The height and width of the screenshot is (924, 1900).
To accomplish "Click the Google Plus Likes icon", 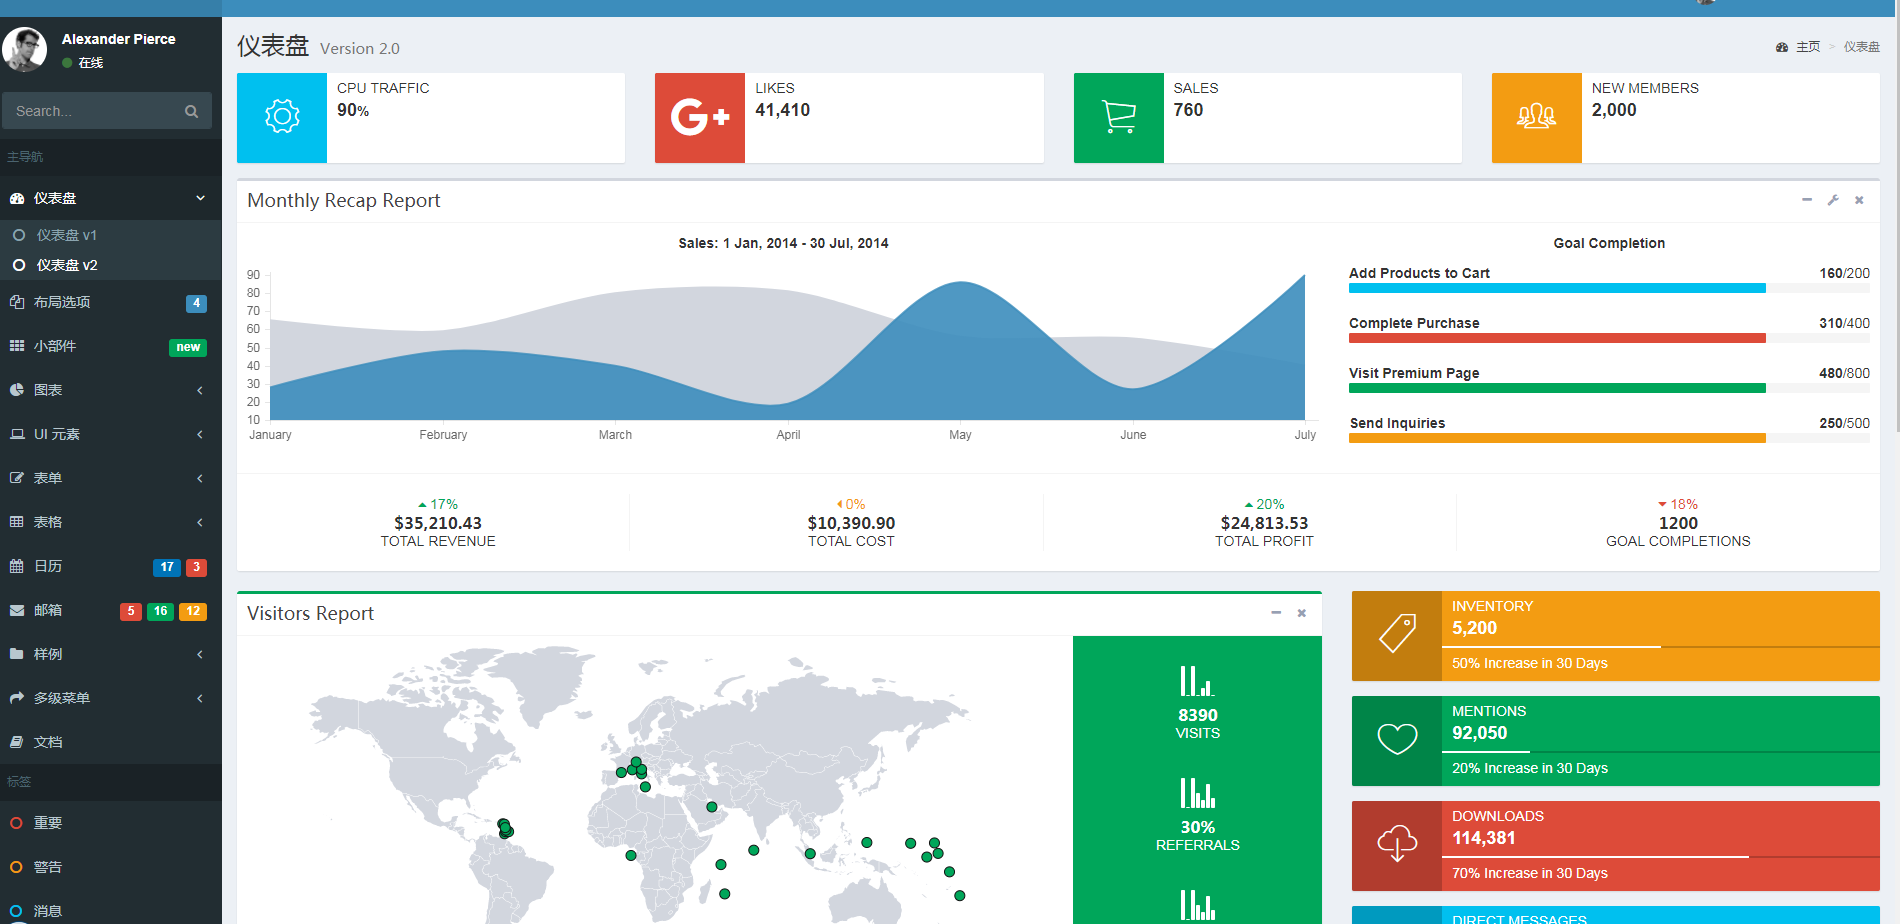I will 700,117.
